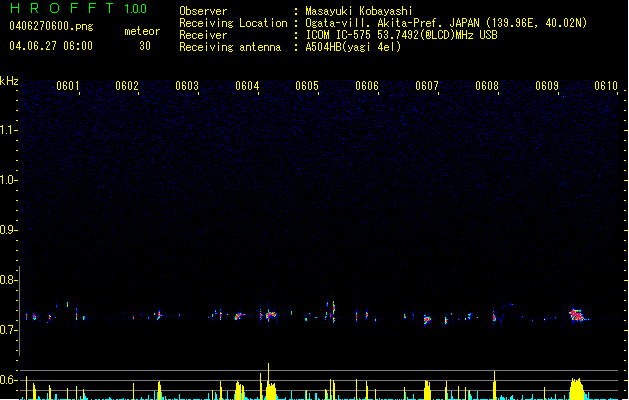Click the 0.7 kHz frequency axis label
The width and height of the screenshot is (629, 400).
tap(8, 330)
